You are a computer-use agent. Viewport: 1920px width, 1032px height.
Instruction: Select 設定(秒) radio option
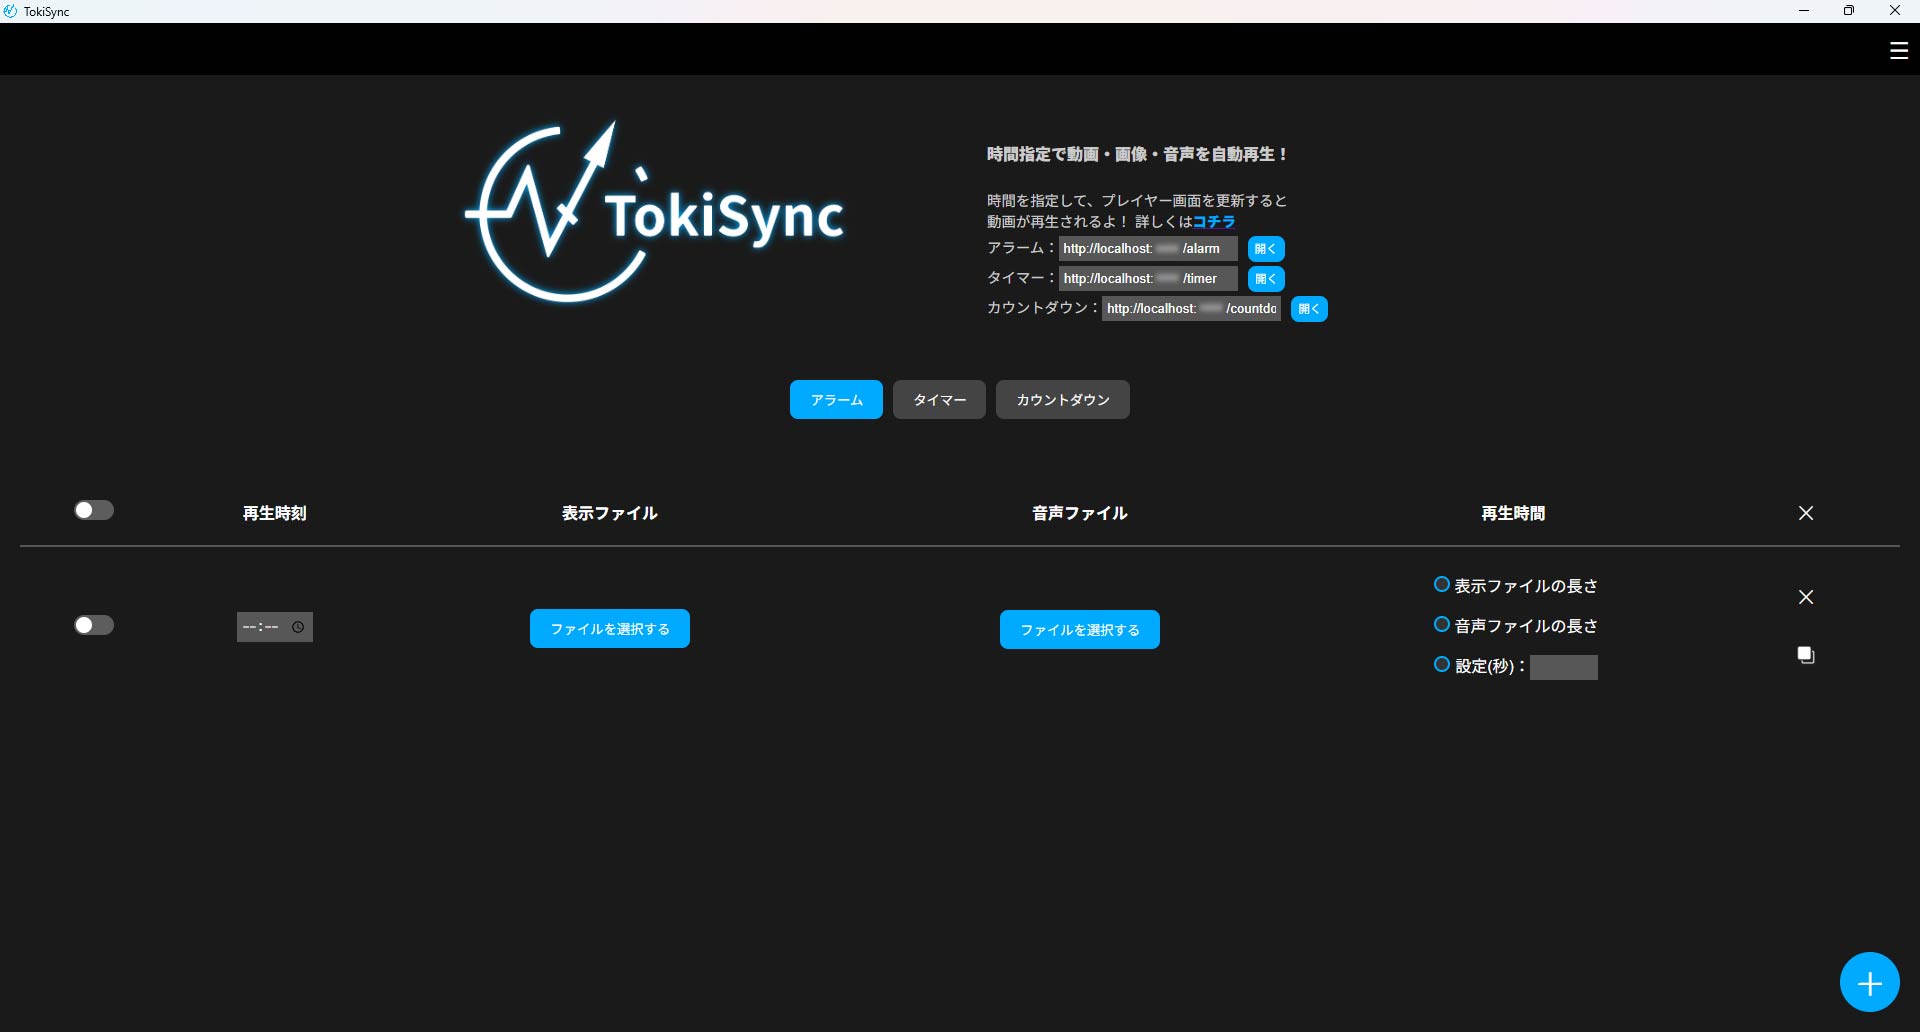click(1442, 665)
